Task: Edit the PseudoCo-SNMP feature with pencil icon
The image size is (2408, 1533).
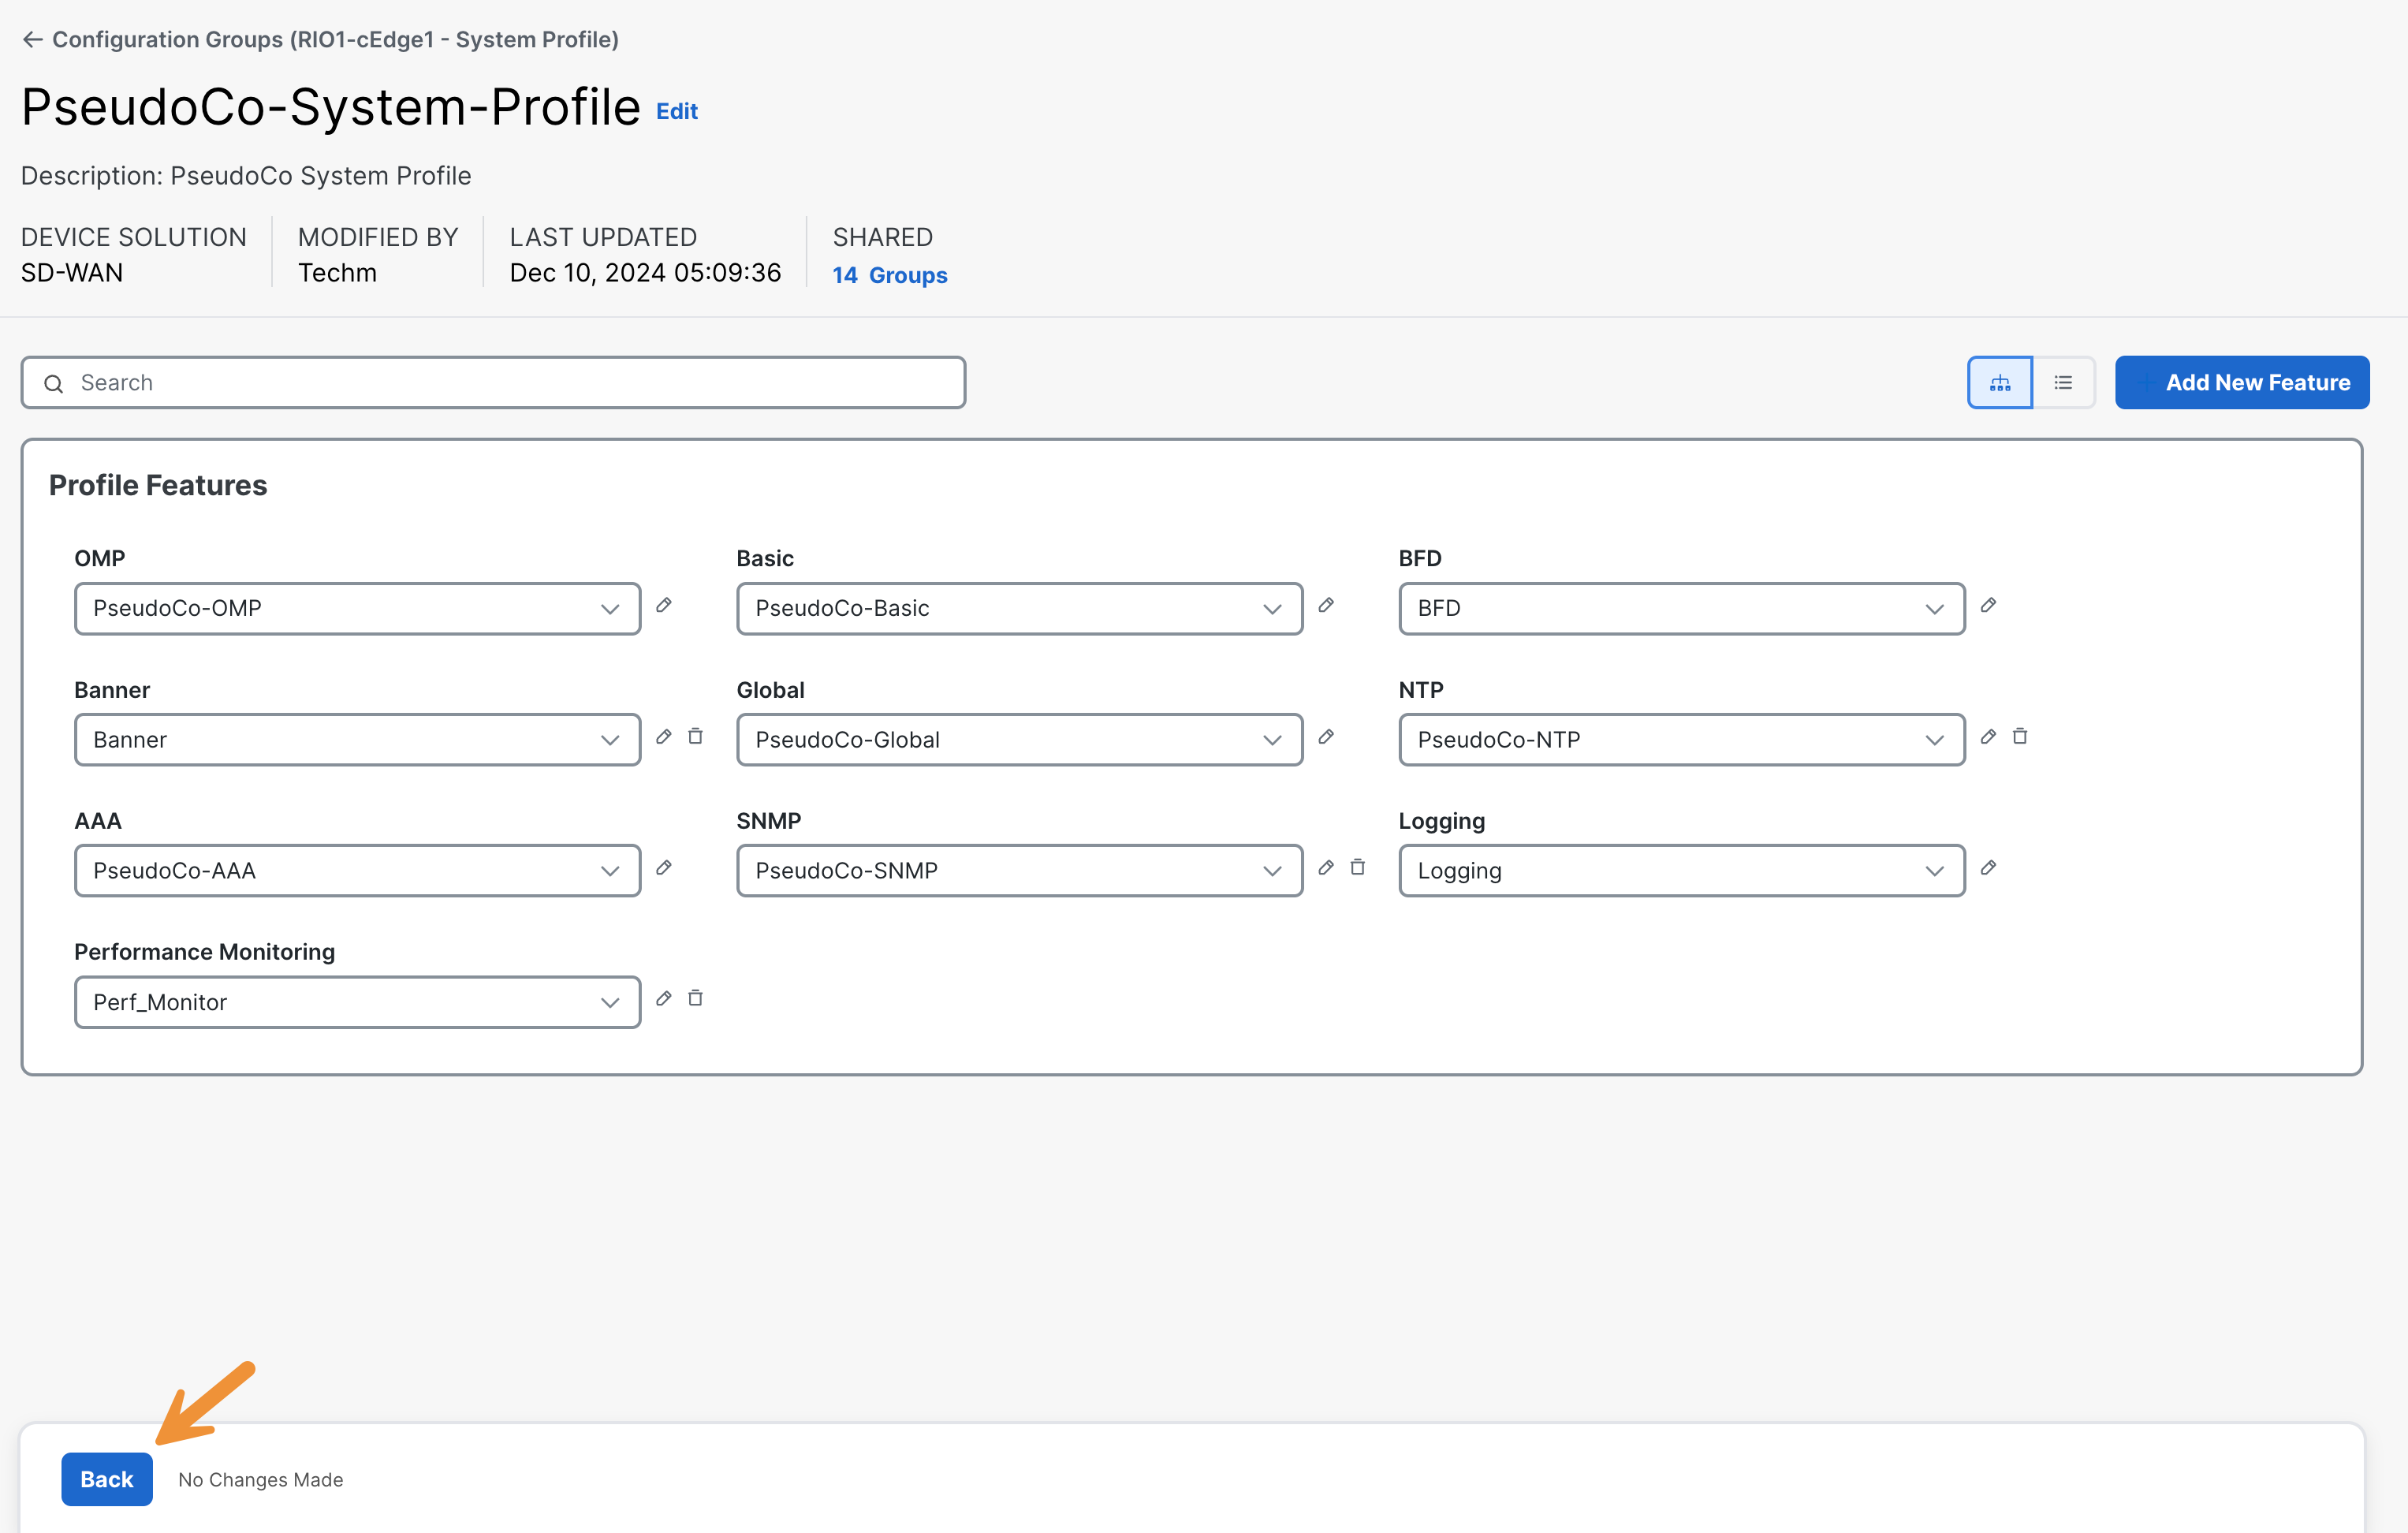Action: [1326, 868]
